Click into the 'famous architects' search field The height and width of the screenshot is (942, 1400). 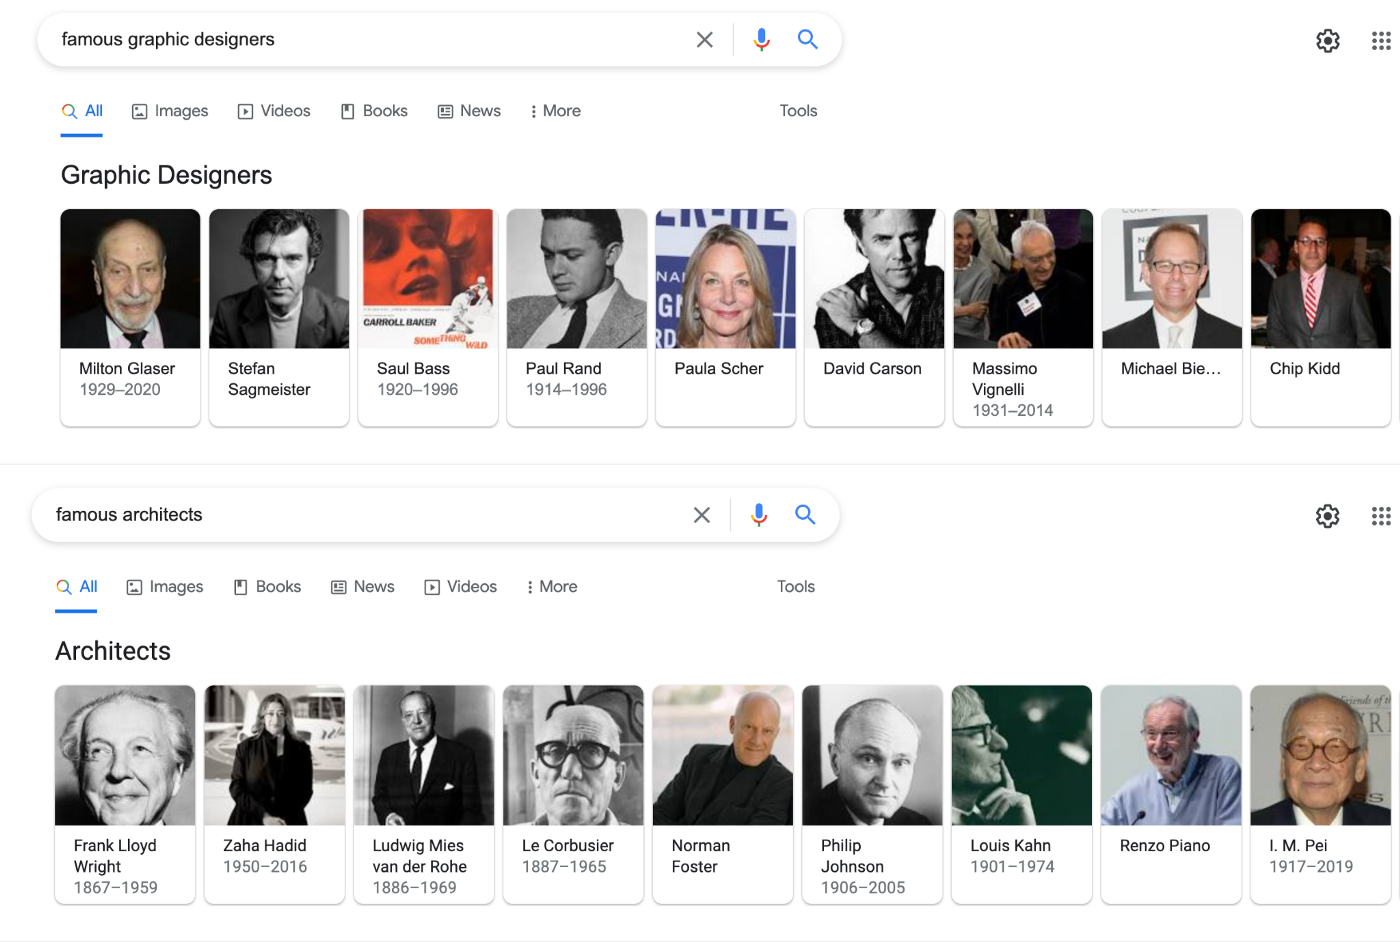(x=360, y=515)
